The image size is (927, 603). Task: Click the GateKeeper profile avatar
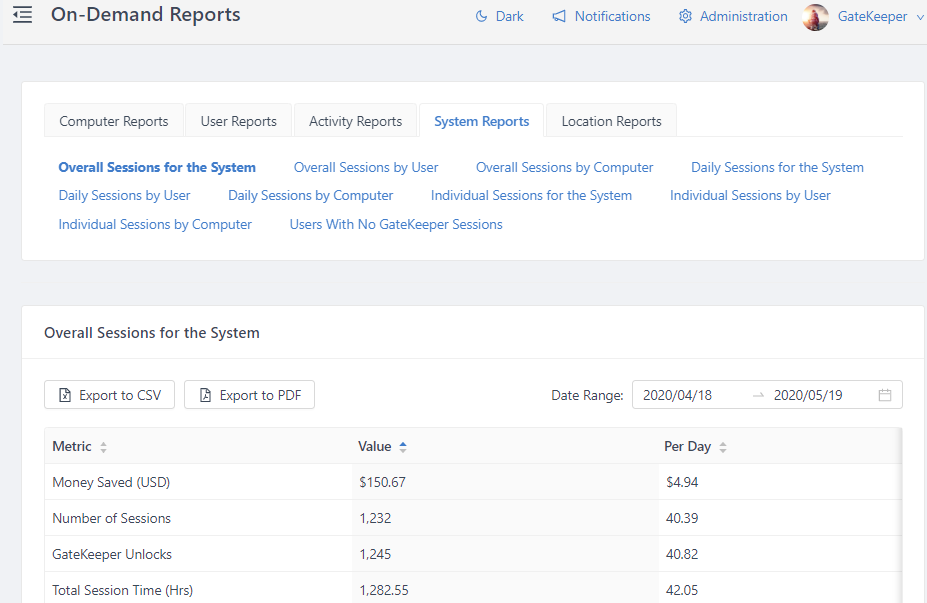pyautogui.click(x=815, y=17)
